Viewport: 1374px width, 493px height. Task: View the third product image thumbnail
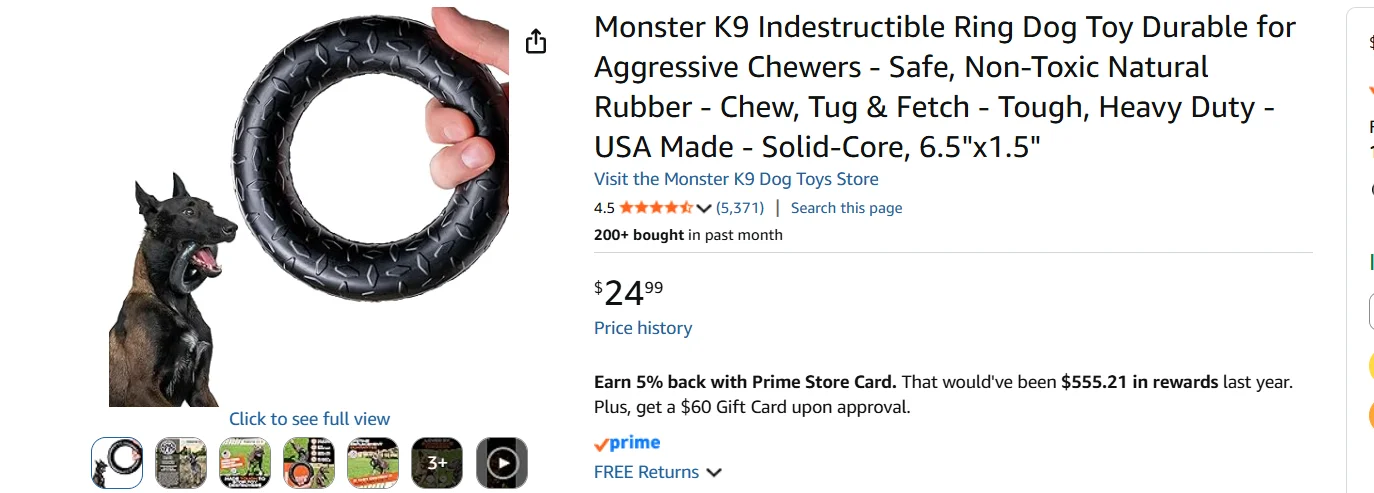[245, 463]
